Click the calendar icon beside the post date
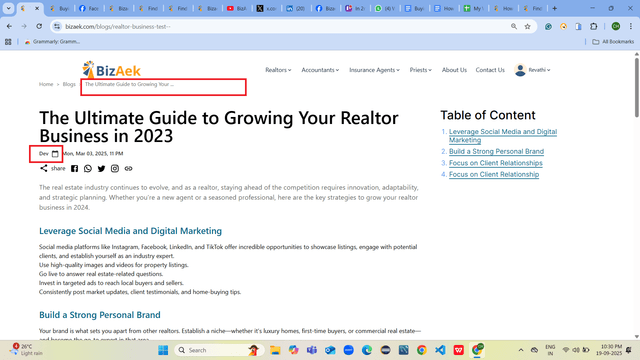The width and height of the screenshot is (640, 360). pyautogui.click(x=55, y=154)
